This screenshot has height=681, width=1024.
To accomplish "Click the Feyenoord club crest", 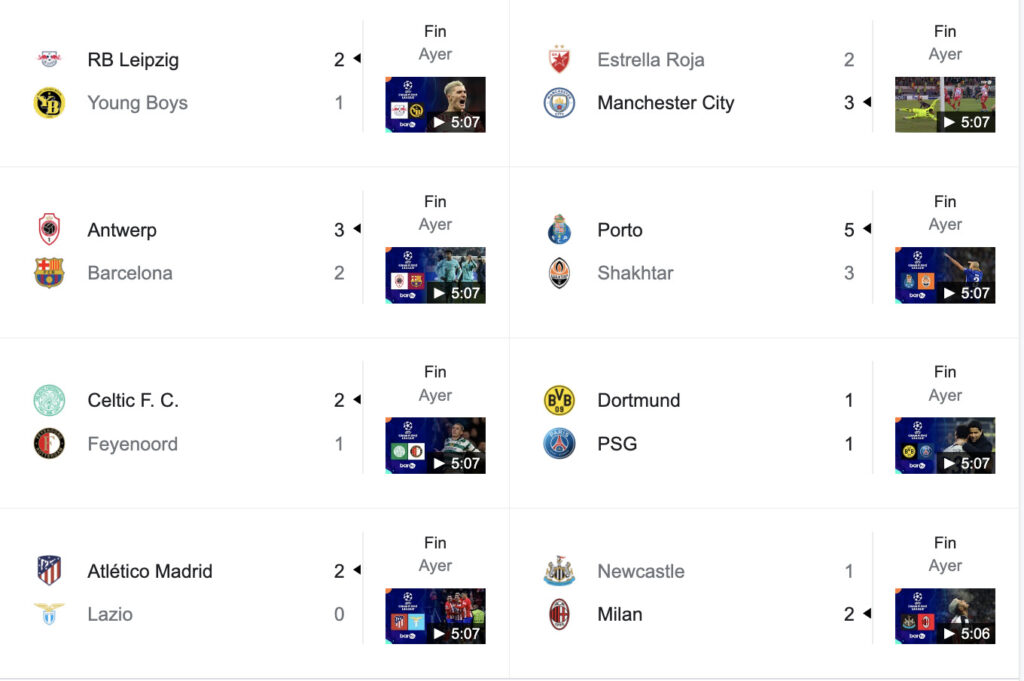I will (49, 443).
